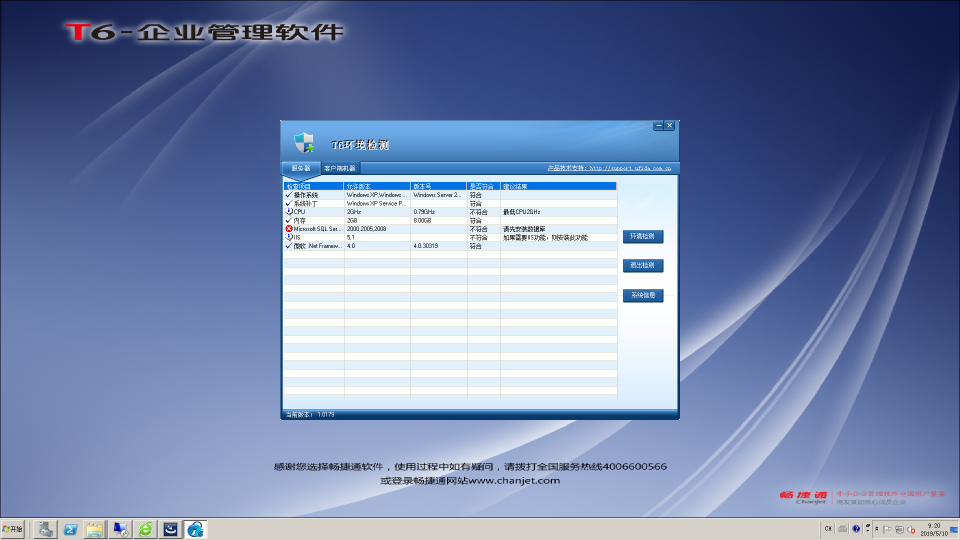Screen dimensions: 960x540
Task: Click the checkmark icon on 内存 row
Action: coord(288,220)
